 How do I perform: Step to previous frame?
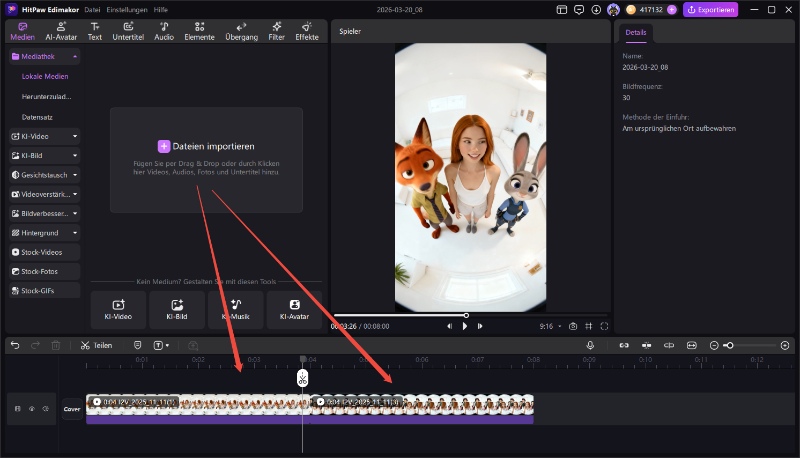point(449,326)
